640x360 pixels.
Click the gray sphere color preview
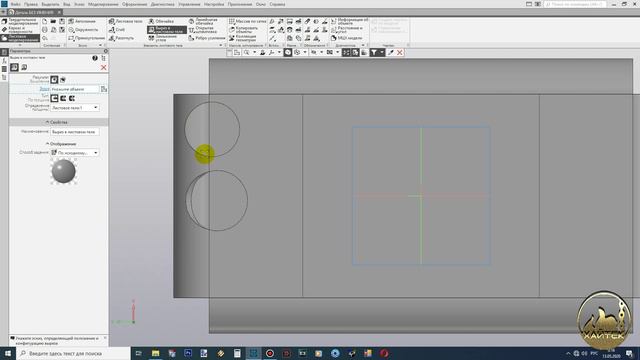pyautogui.click(x=64, y=171)
